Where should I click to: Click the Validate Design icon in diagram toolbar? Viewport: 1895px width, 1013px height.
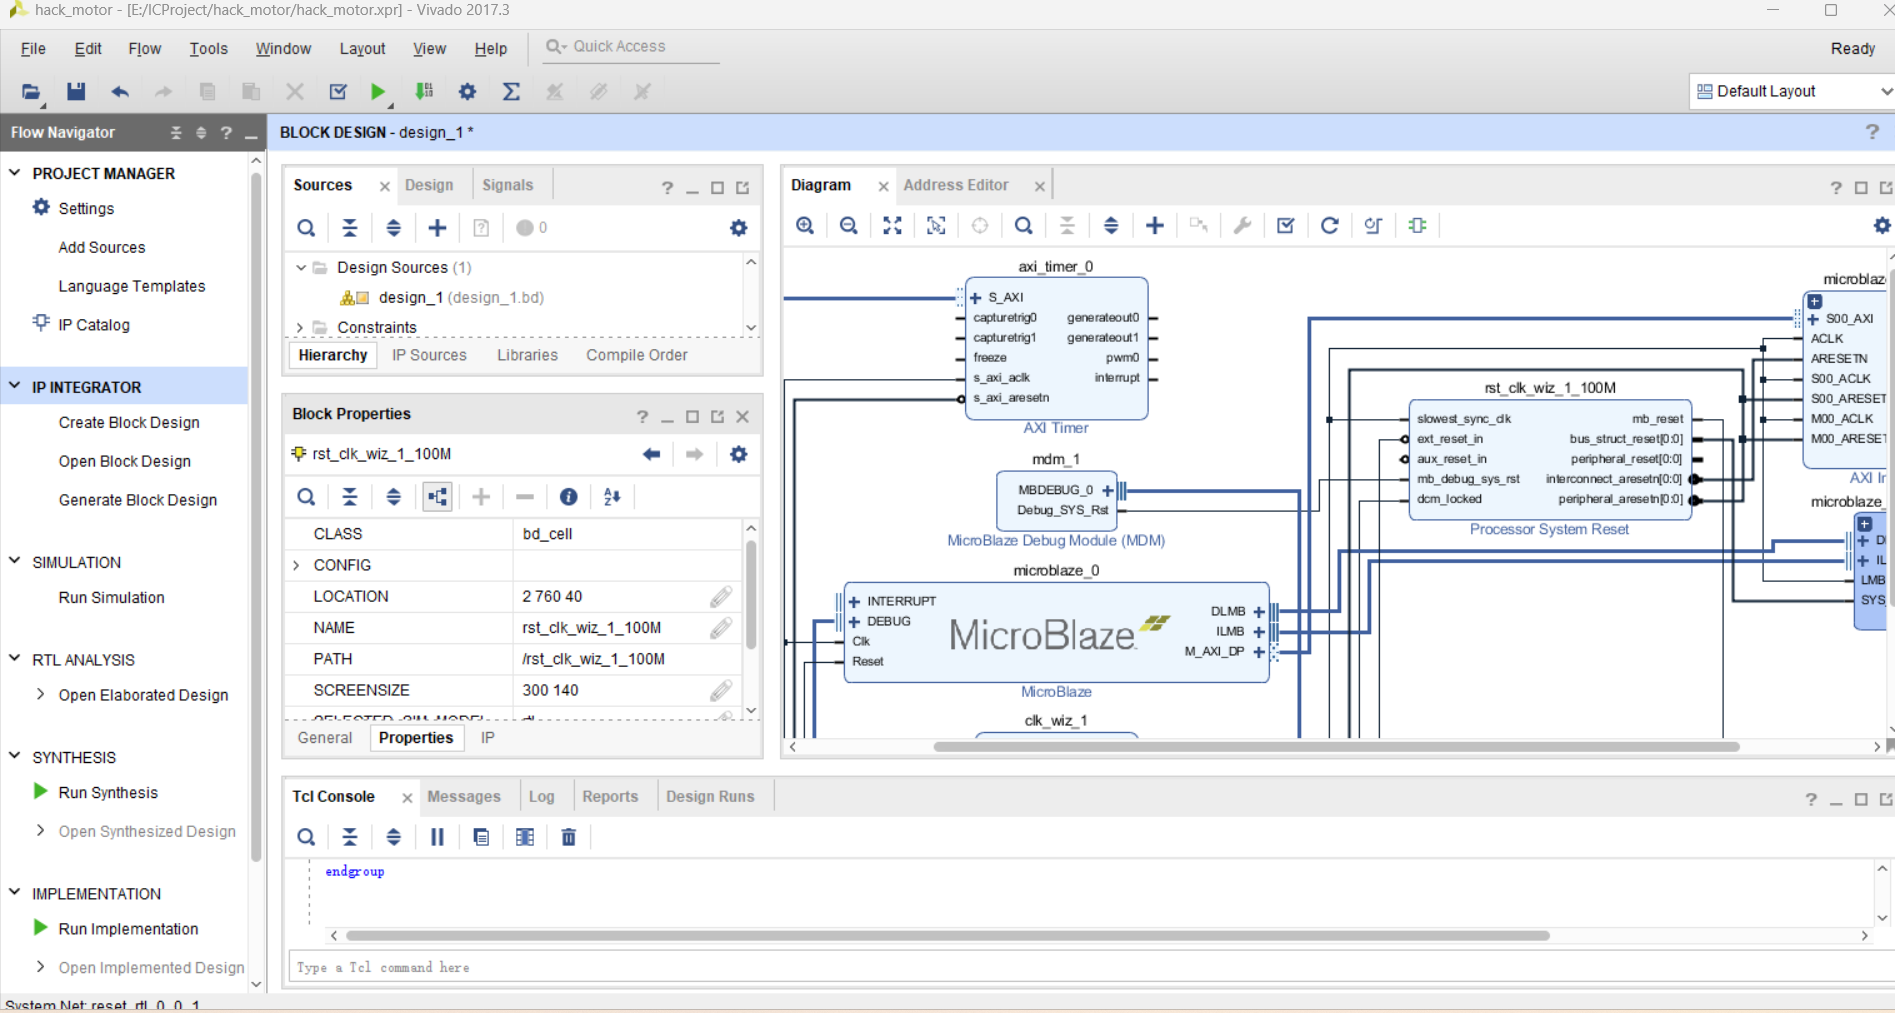[1286, 225]
